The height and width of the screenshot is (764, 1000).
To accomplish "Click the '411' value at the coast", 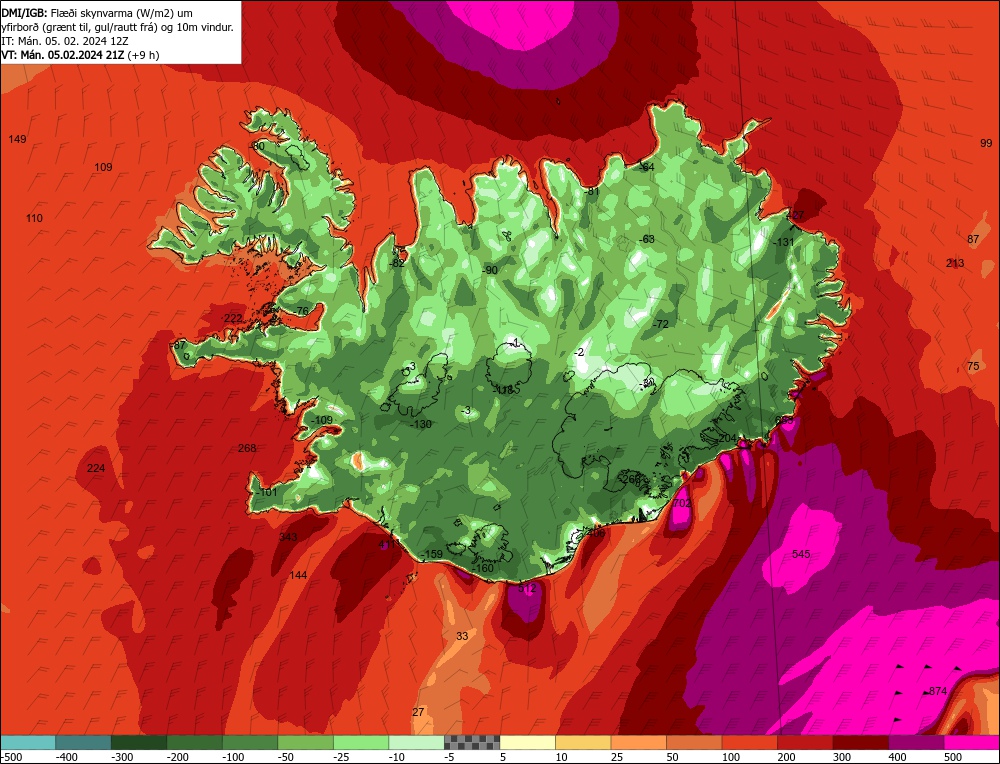I will pyautogui.click(x=388, y=545).
